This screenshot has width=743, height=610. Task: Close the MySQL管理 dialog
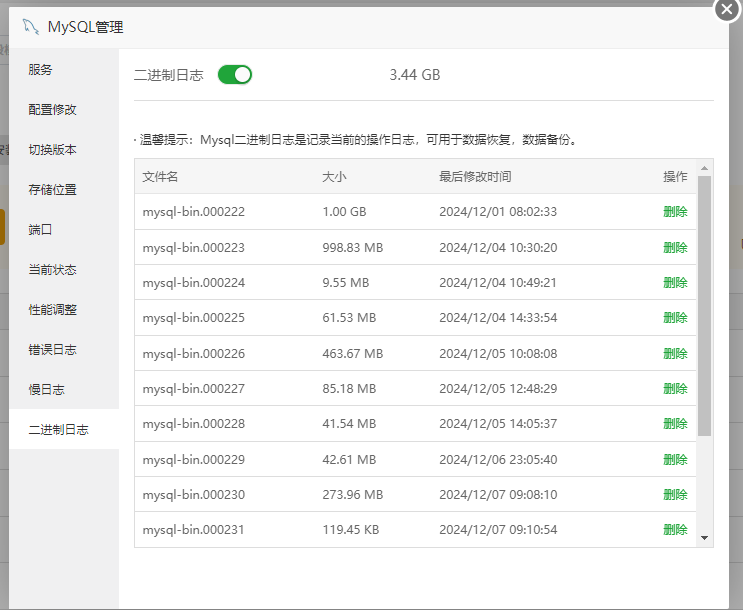[x=727, y=9]
